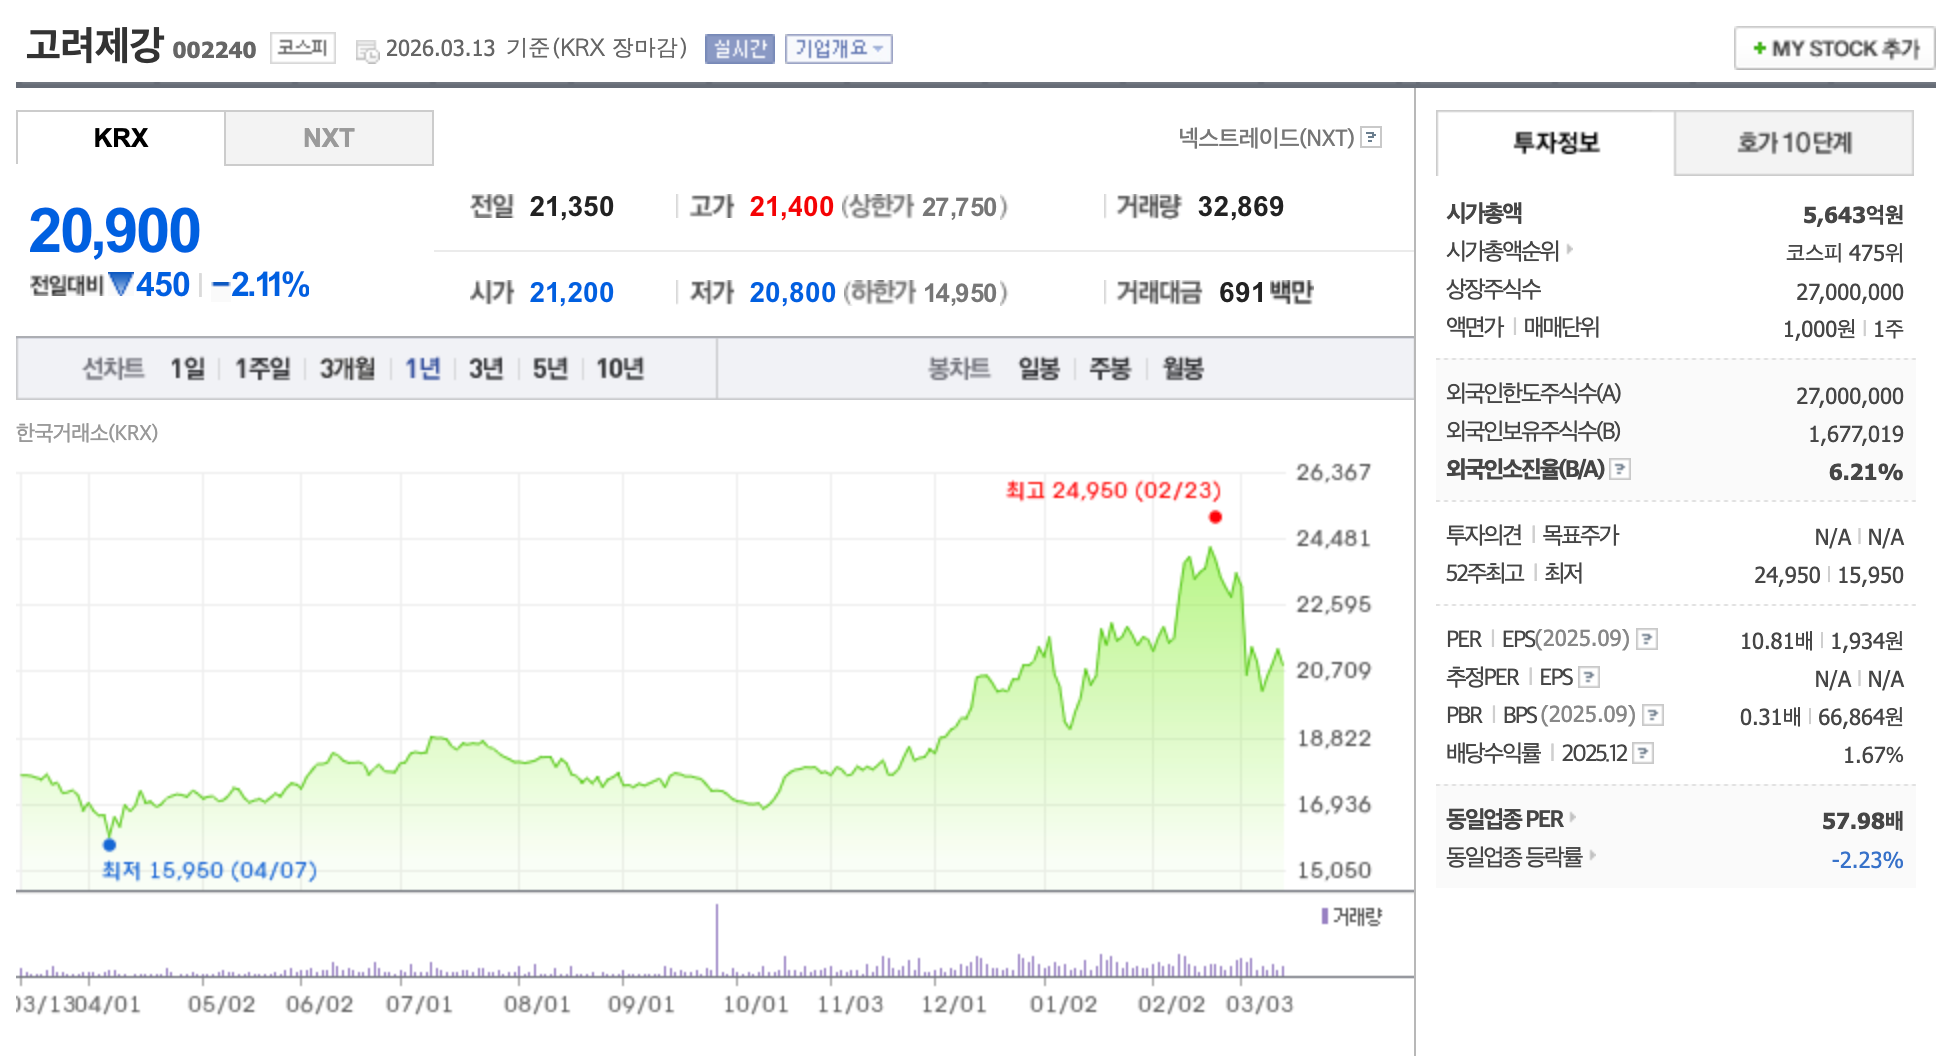The width and height of the screenshot is (1954, 1056).
Task: Open the 동일업종 PER link
Action: 1505,819
